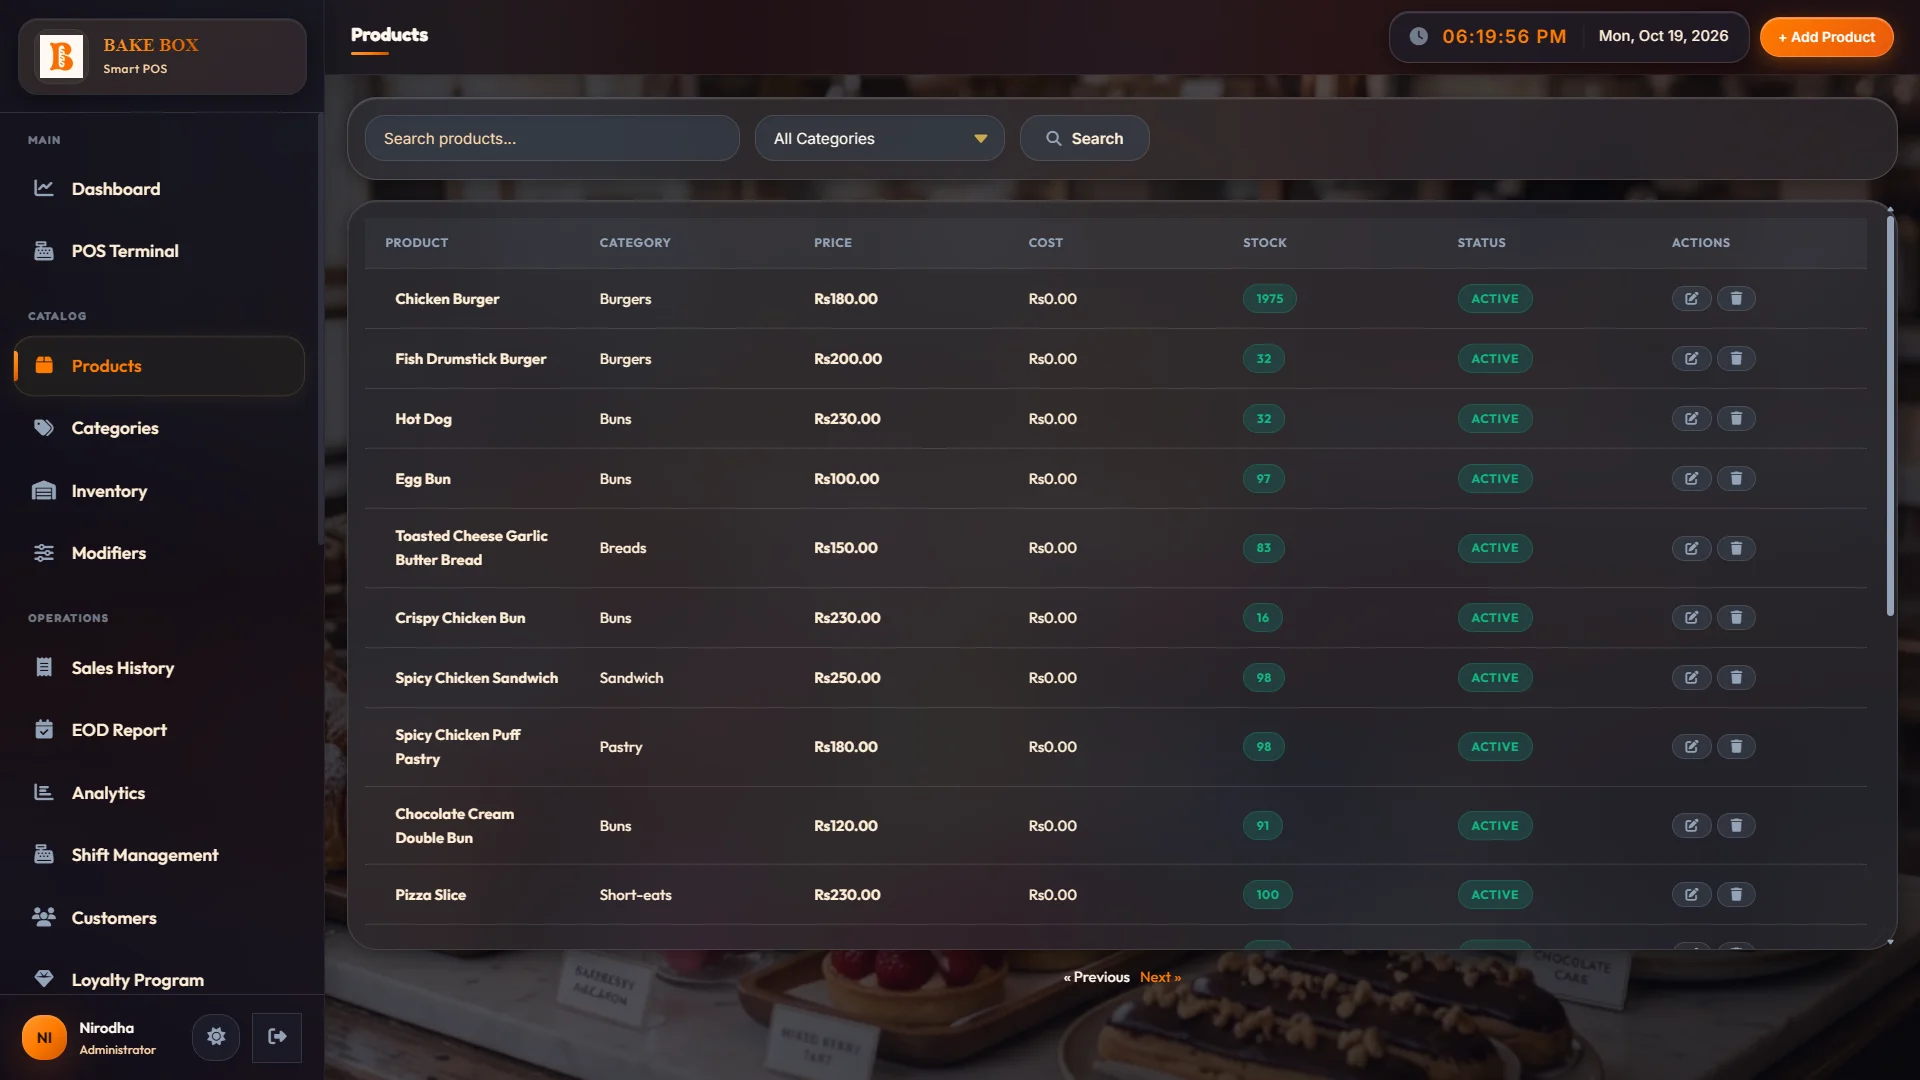Delete the Pizza Slice product
Viewport: 1920px width, 1080px height.
coord(1736,895)
